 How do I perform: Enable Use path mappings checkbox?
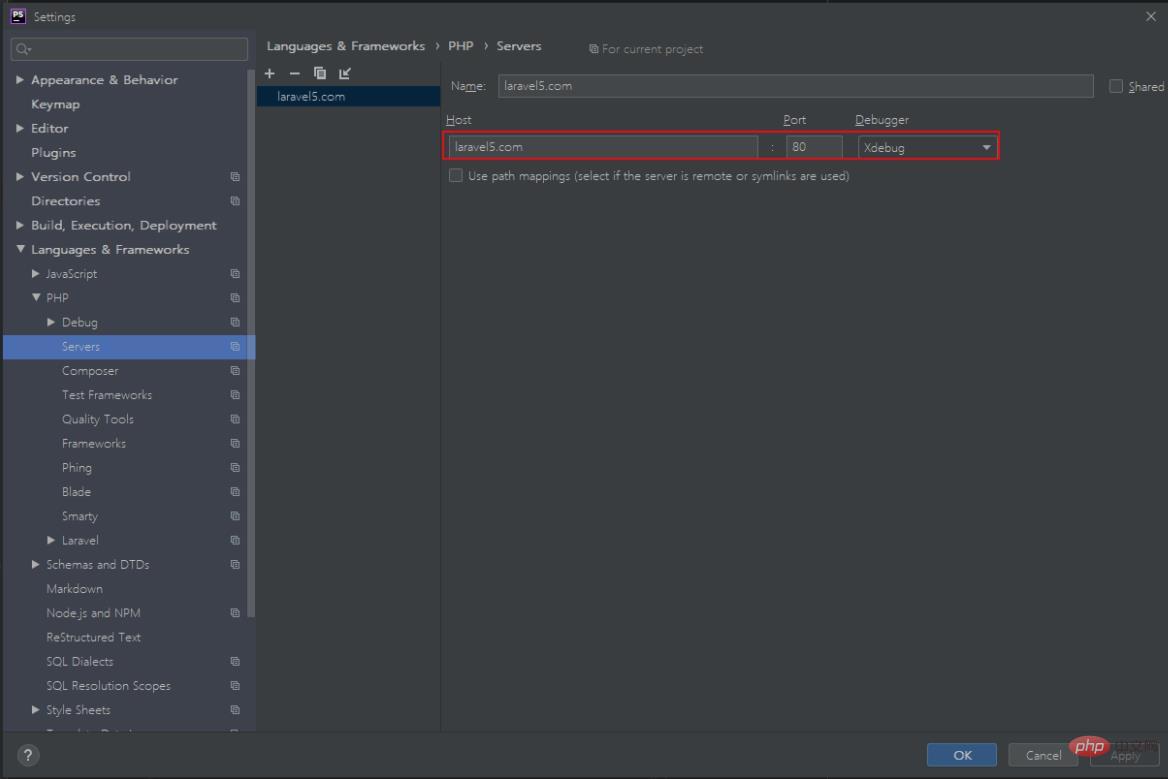click(x=456, y=176)
